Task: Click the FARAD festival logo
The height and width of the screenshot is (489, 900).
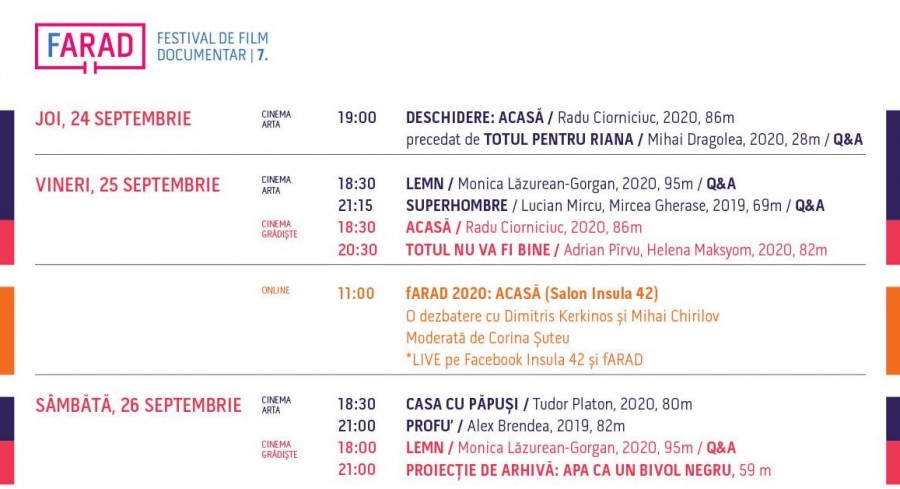Action: click(x=90, y=48)
